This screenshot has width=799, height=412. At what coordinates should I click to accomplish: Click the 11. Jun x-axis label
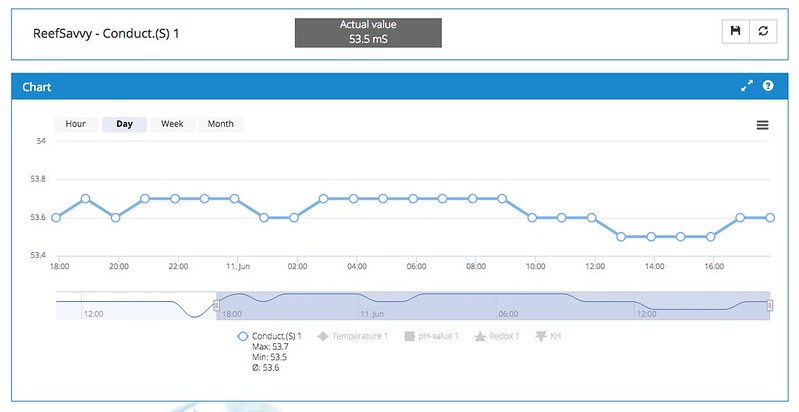pos(238,266)
